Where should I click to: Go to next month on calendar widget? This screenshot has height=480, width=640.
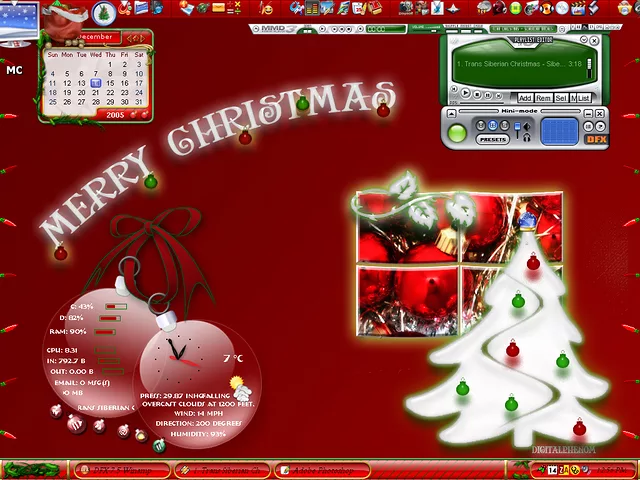pos(144,38)
